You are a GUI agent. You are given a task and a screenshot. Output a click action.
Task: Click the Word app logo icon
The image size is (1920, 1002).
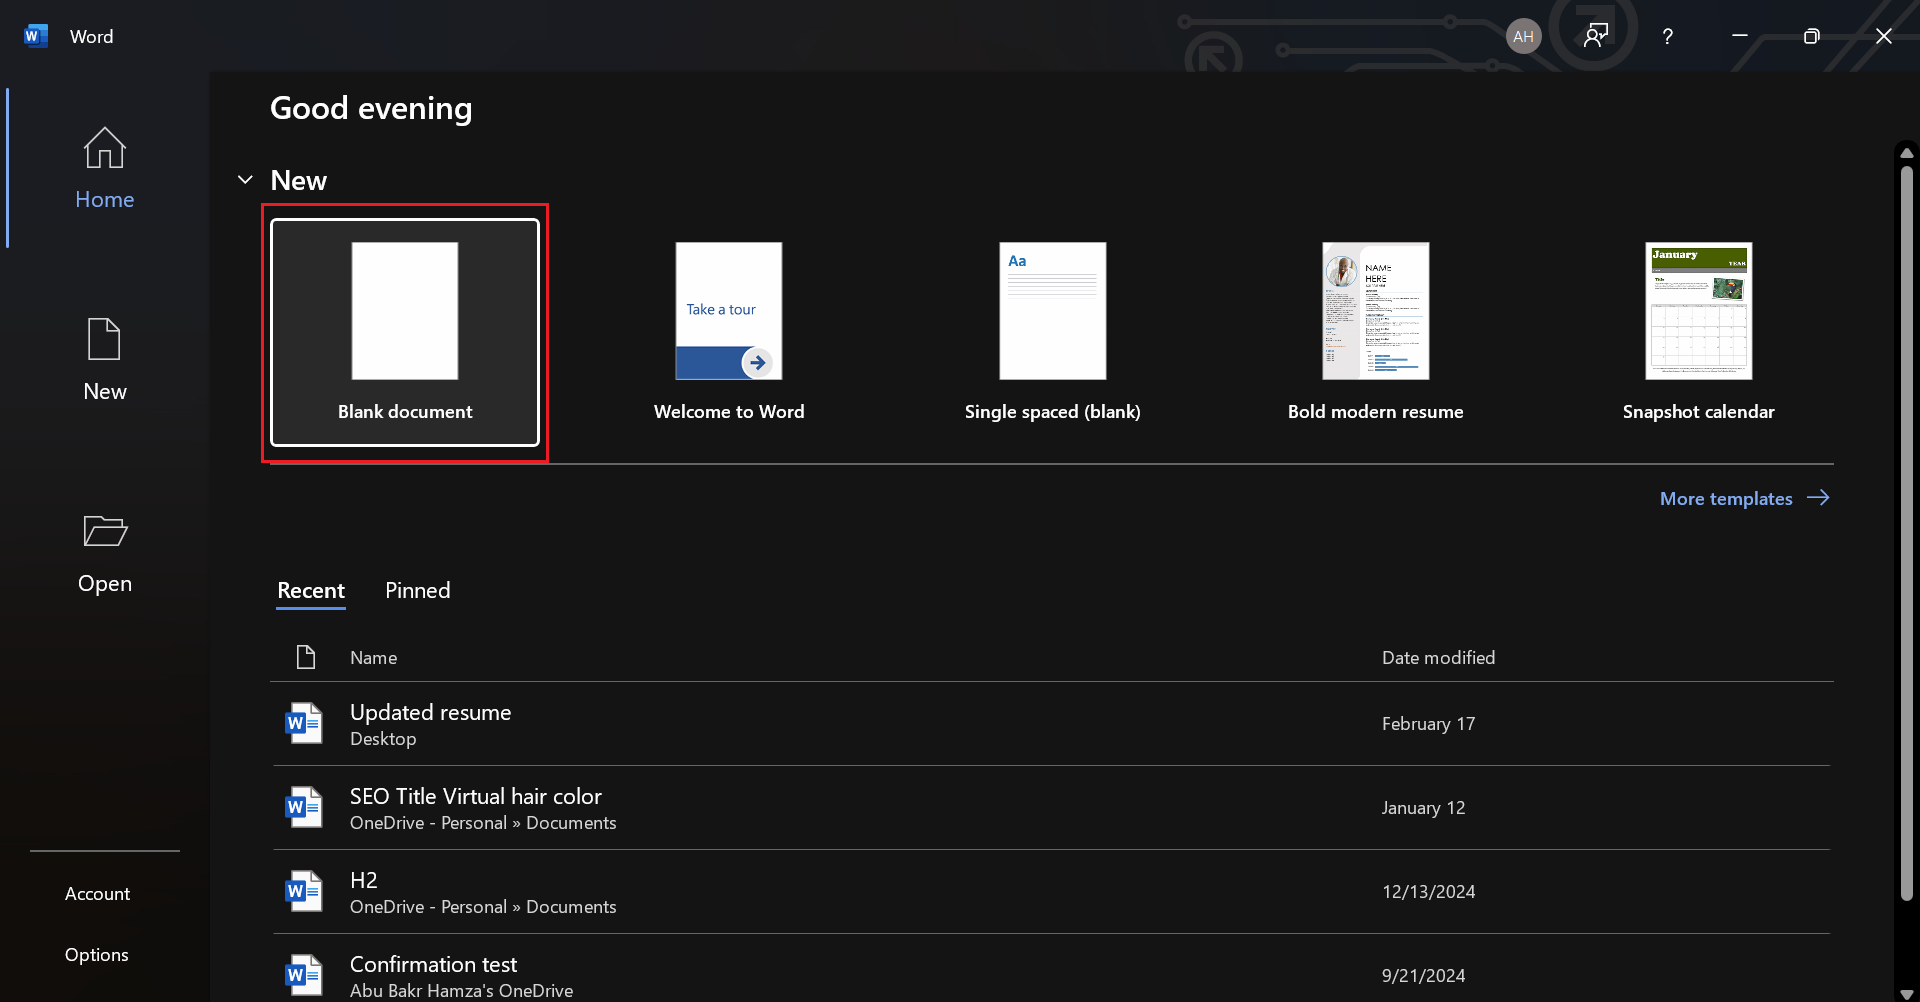36,36
